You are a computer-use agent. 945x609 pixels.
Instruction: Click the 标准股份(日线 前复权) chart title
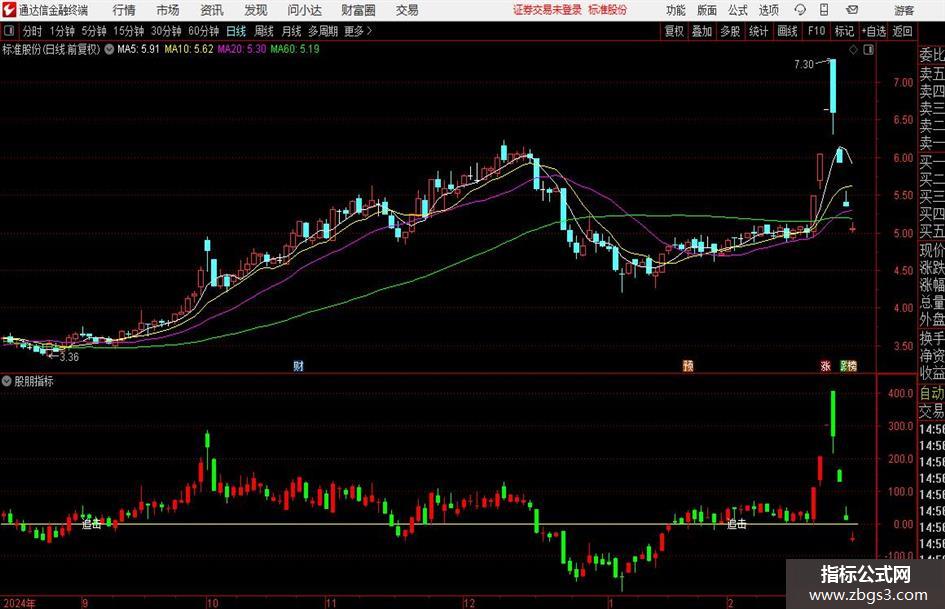pos(51,49)
